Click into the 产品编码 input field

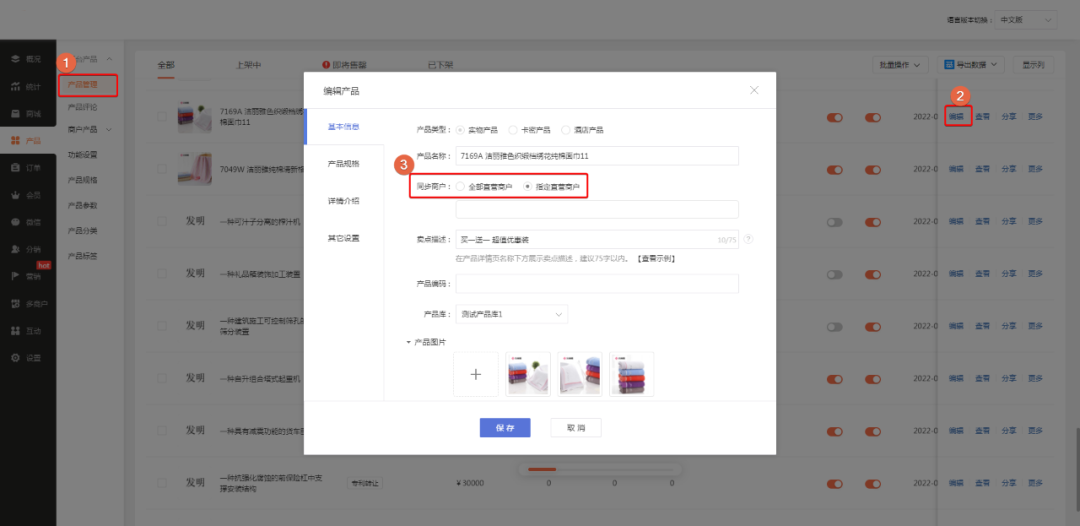597,284
